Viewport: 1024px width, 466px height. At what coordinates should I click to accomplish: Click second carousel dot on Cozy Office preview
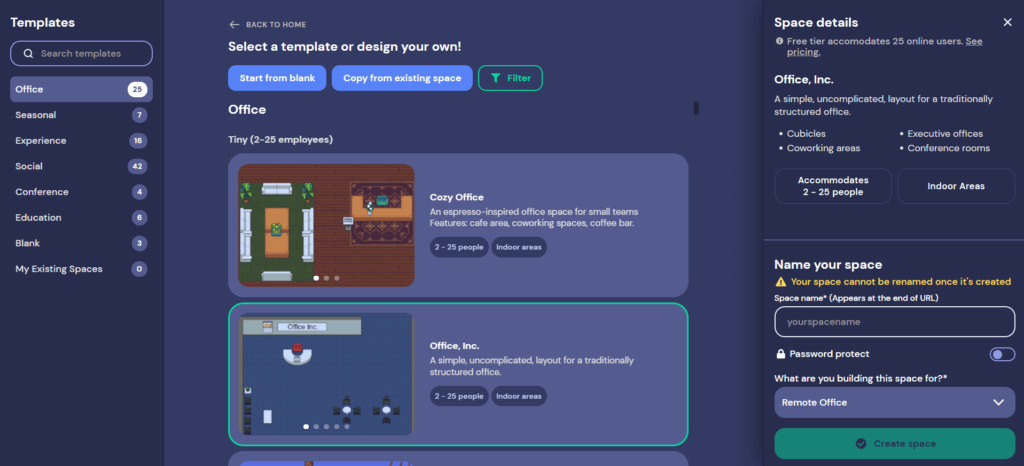(327, 278)
